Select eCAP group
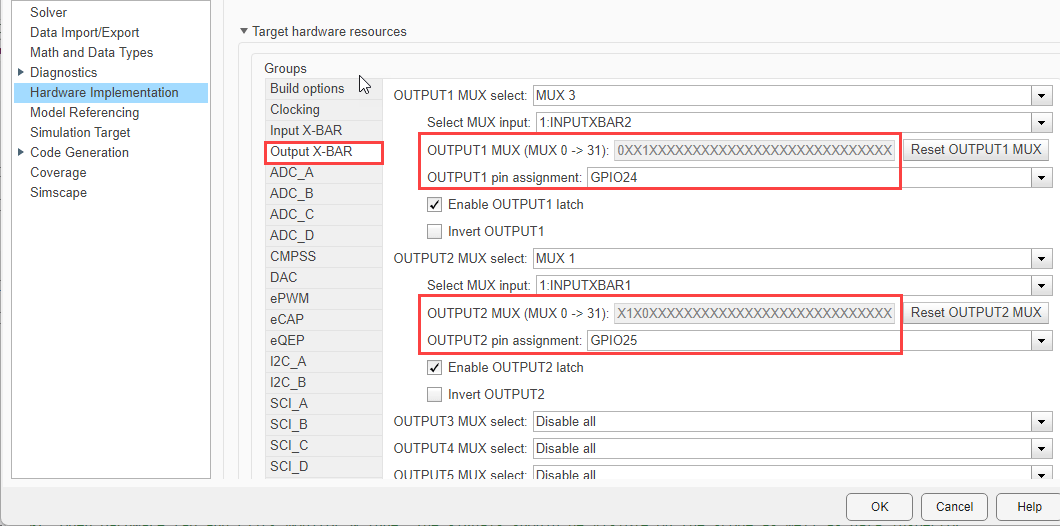The width and height of the screenshot is (1060, 526). pos(324,320)
